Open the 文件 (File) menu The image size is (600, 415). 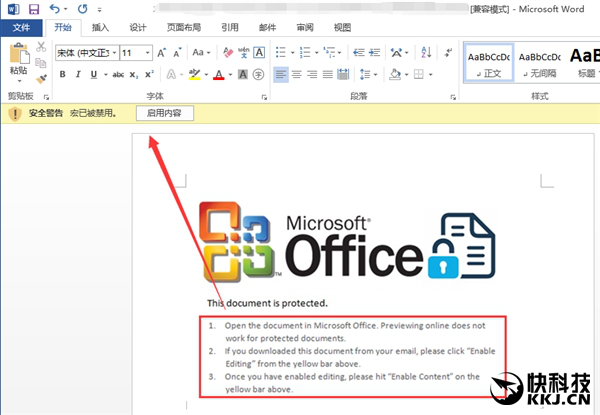pyautogui.click(x=21, y=28)
